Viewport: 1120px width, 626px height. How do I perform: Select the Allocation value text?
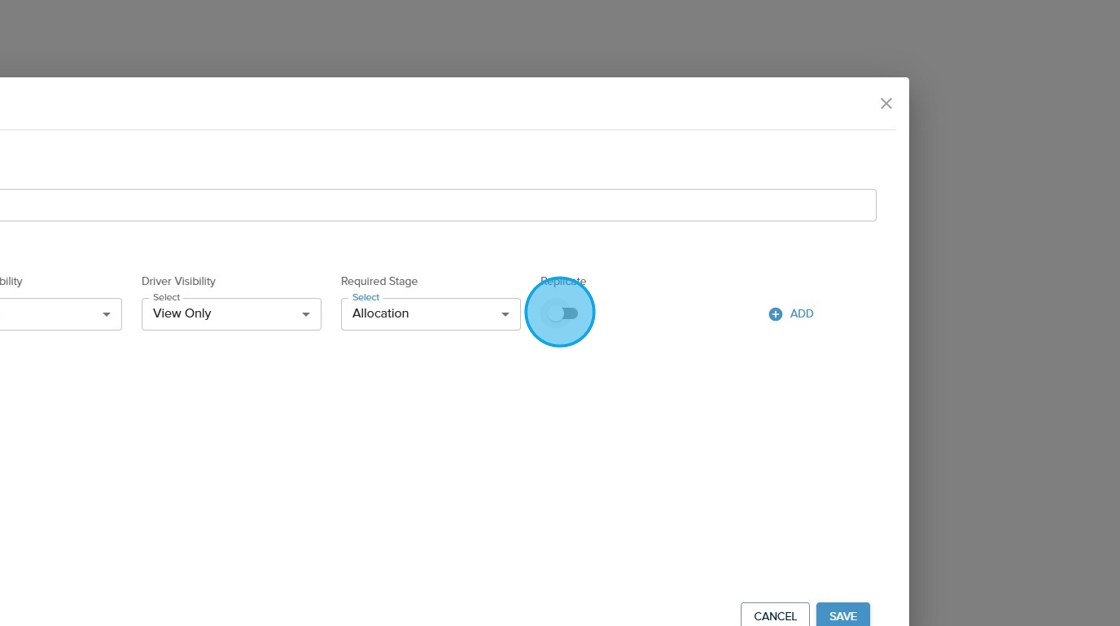pos(380,314)
